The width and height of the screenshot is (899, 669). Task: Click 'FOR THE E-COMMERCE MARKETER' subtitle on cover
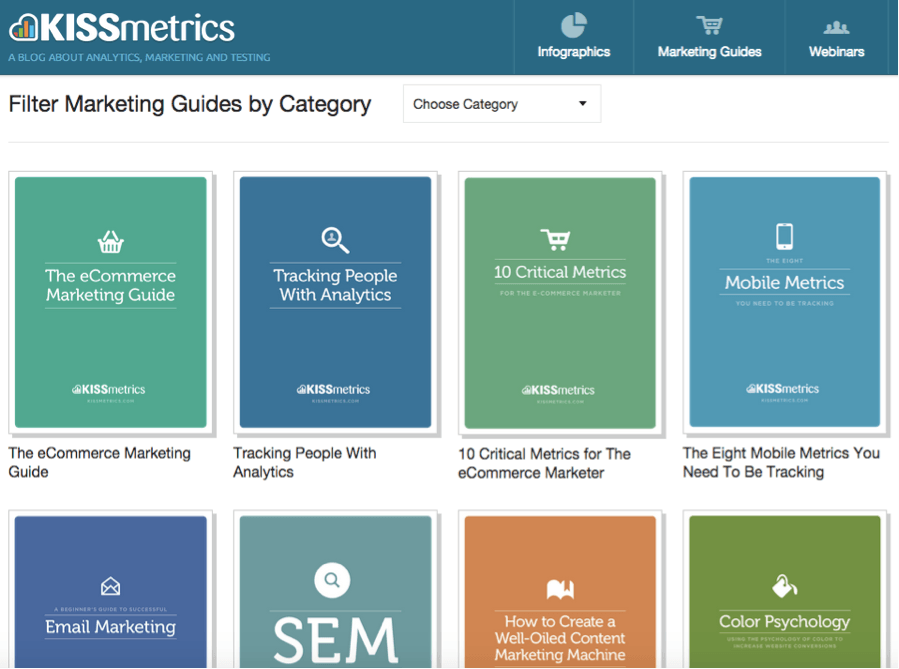click(560, 293)
